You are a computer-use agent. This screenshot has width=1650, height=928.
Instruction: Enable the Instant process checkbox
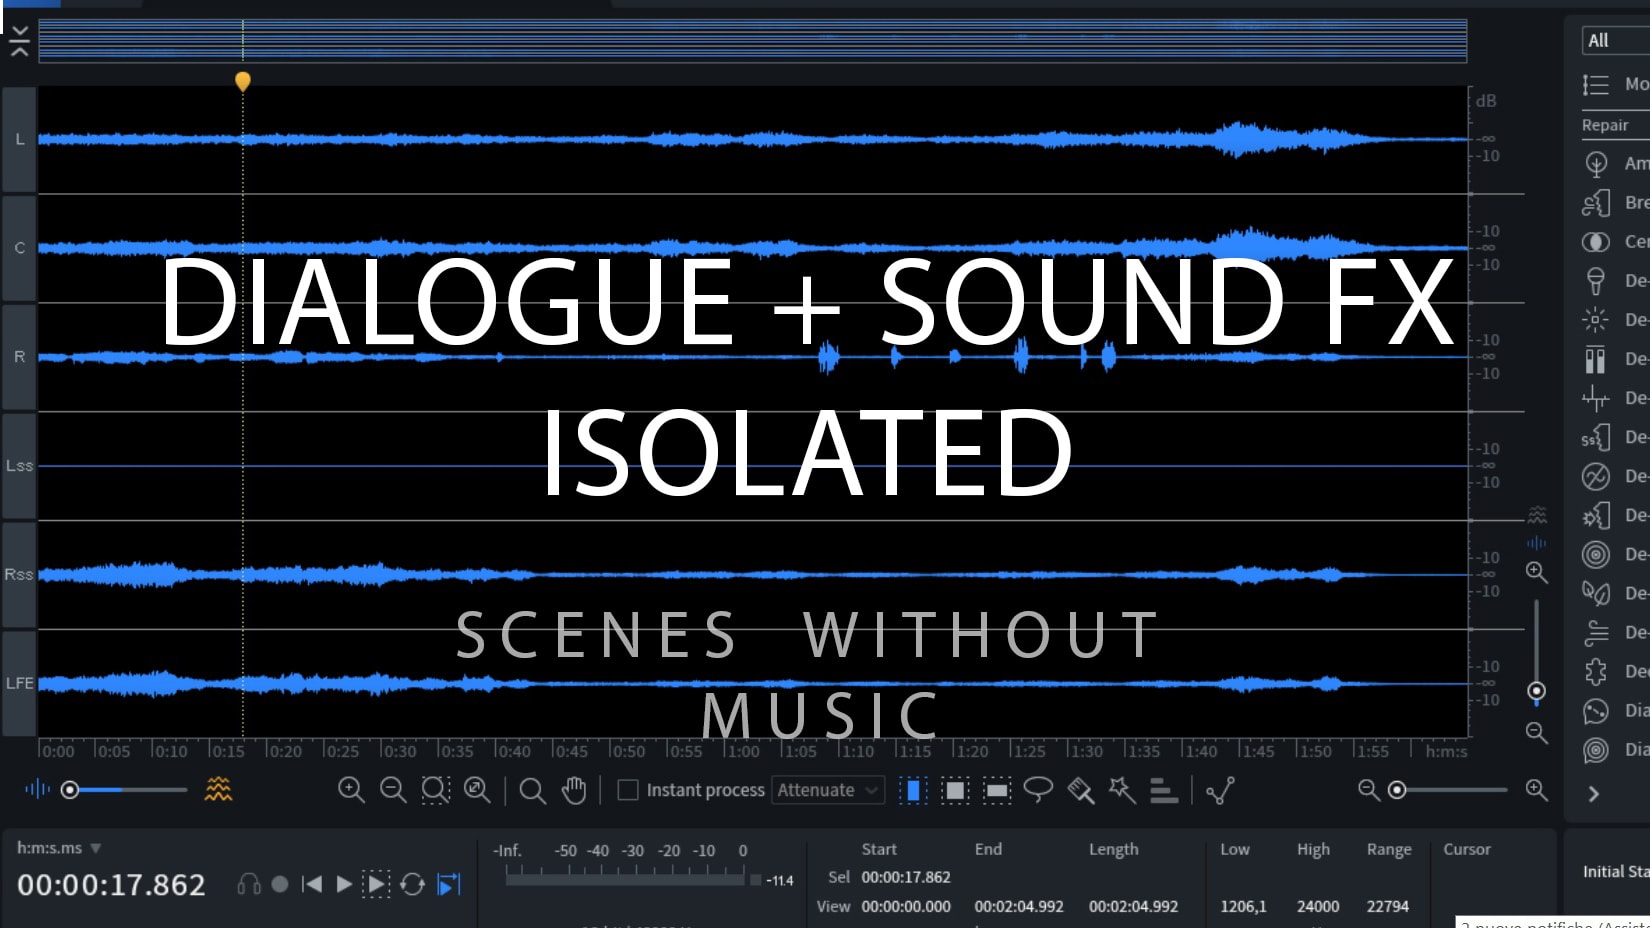click(628, 790)
